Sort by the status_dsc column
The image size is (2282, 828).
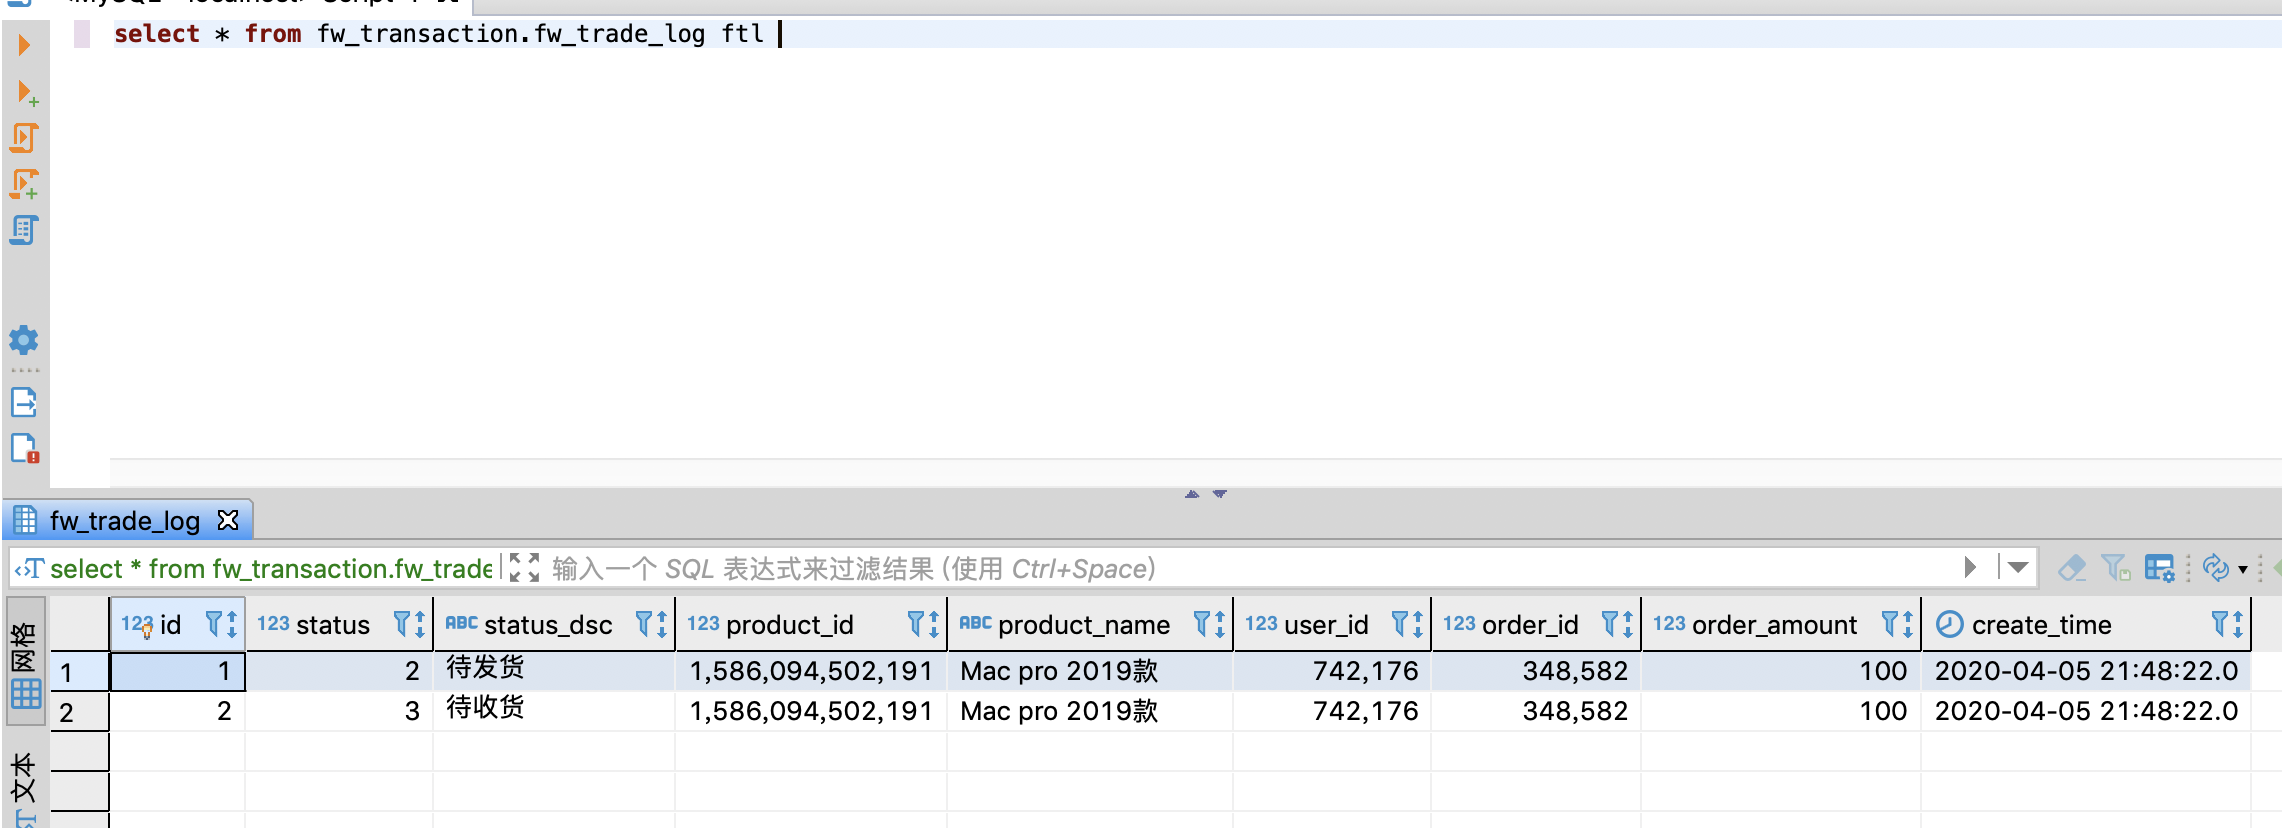click(x=662, y=624)
